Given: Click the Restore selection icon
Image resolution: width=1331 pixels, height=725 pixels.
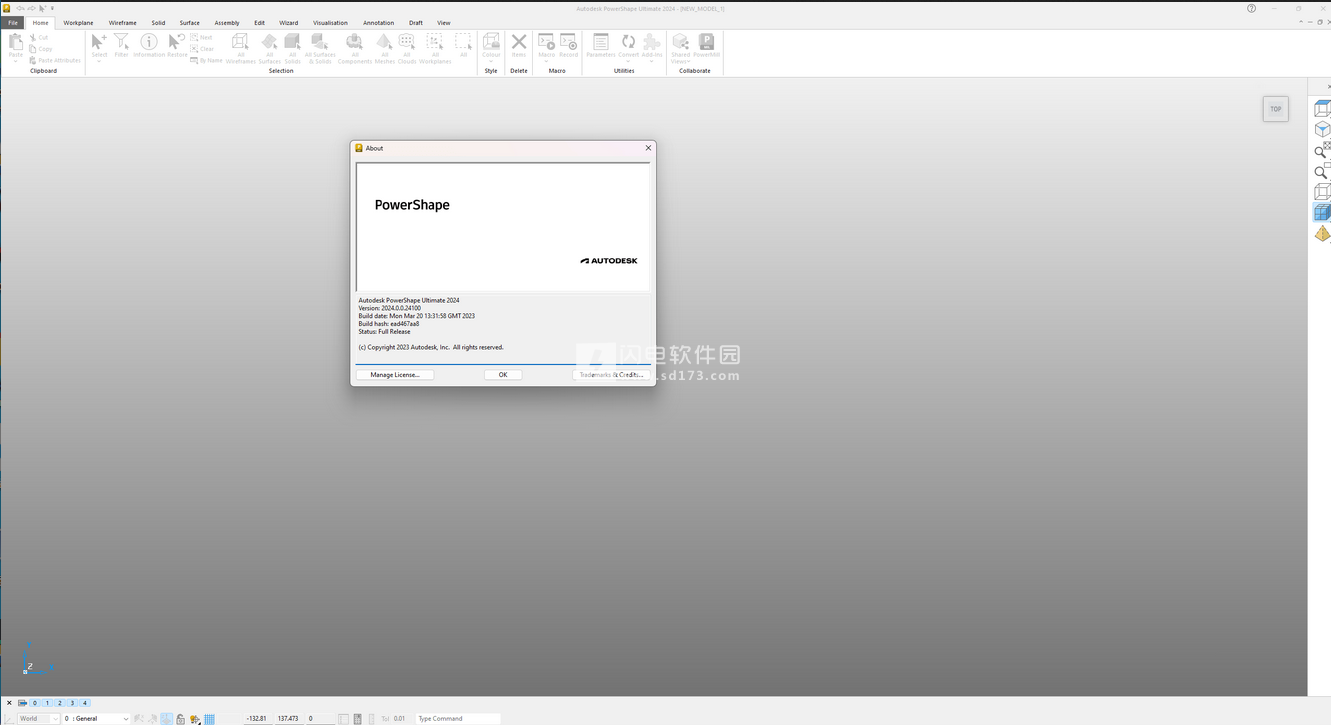Looking at the screenshot, I should pyautogui.click(x=177, y=45).
